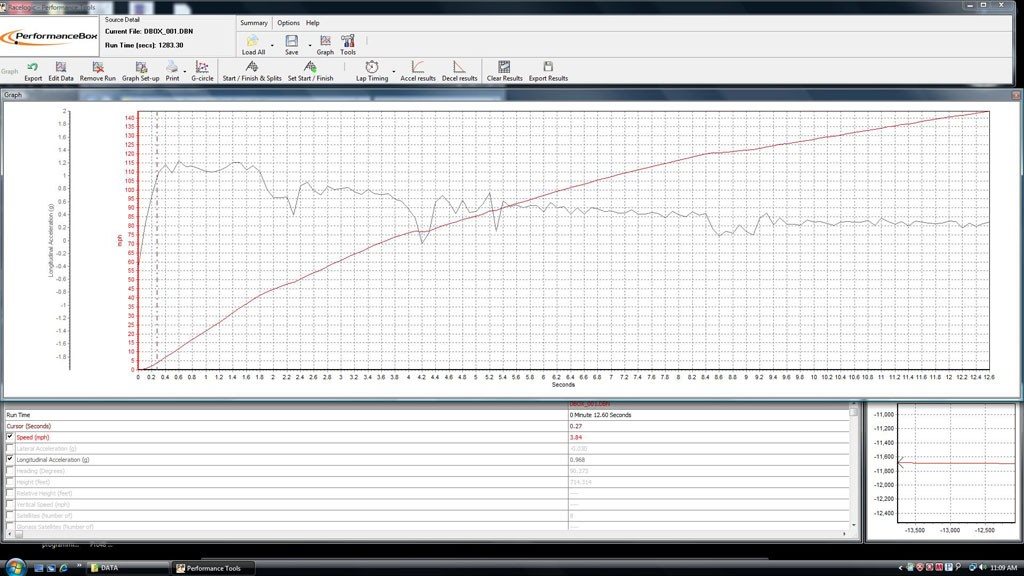Click the channel list vertical scrollbar down arrow
Image resolution: width=1024 pixels, height=576 pixels.
pos(853,525)
